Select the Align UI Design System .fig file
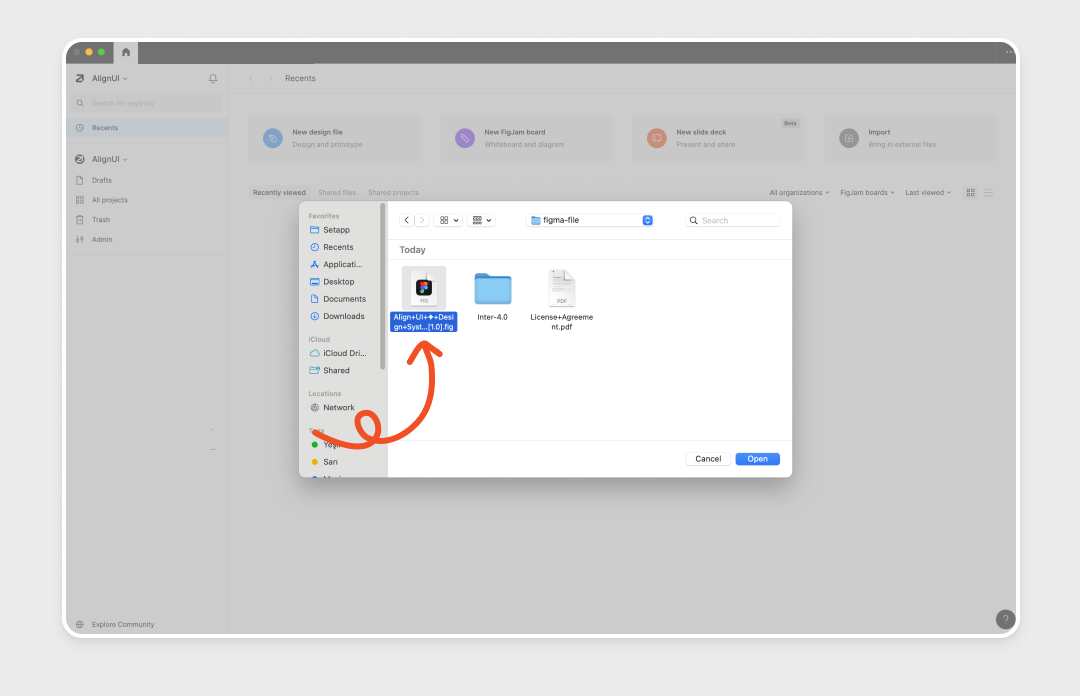The width and height of the screenshot is (1080, 696). coord(424,289)
